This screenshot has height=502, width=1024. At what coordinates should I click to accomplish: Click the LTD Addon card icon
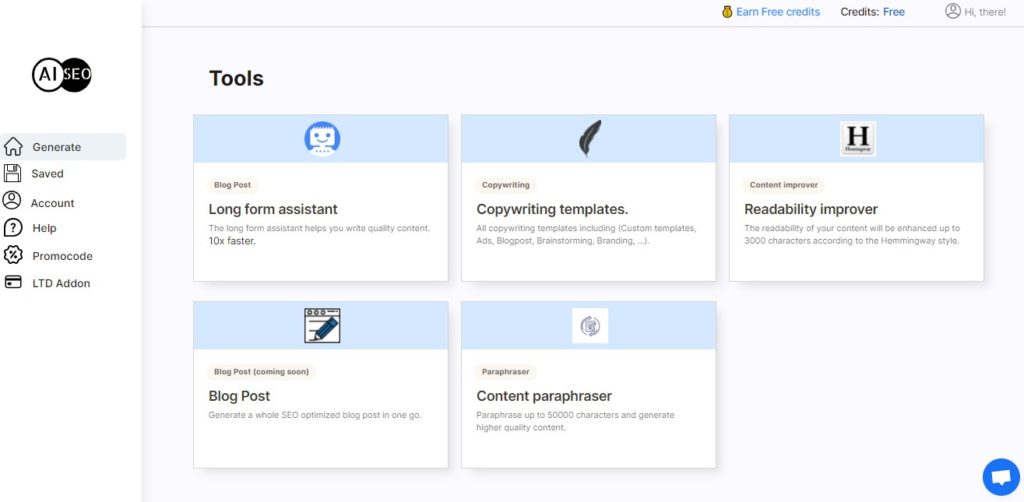[x=12, y=282]
